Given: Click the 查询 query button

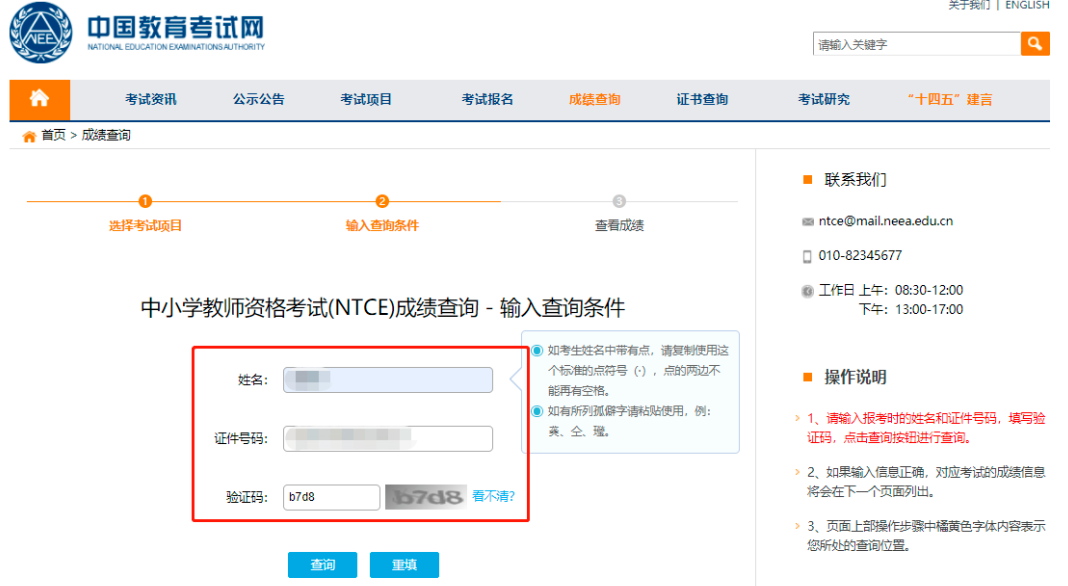Looking at the screenshot, I should [x=322, y=564].
